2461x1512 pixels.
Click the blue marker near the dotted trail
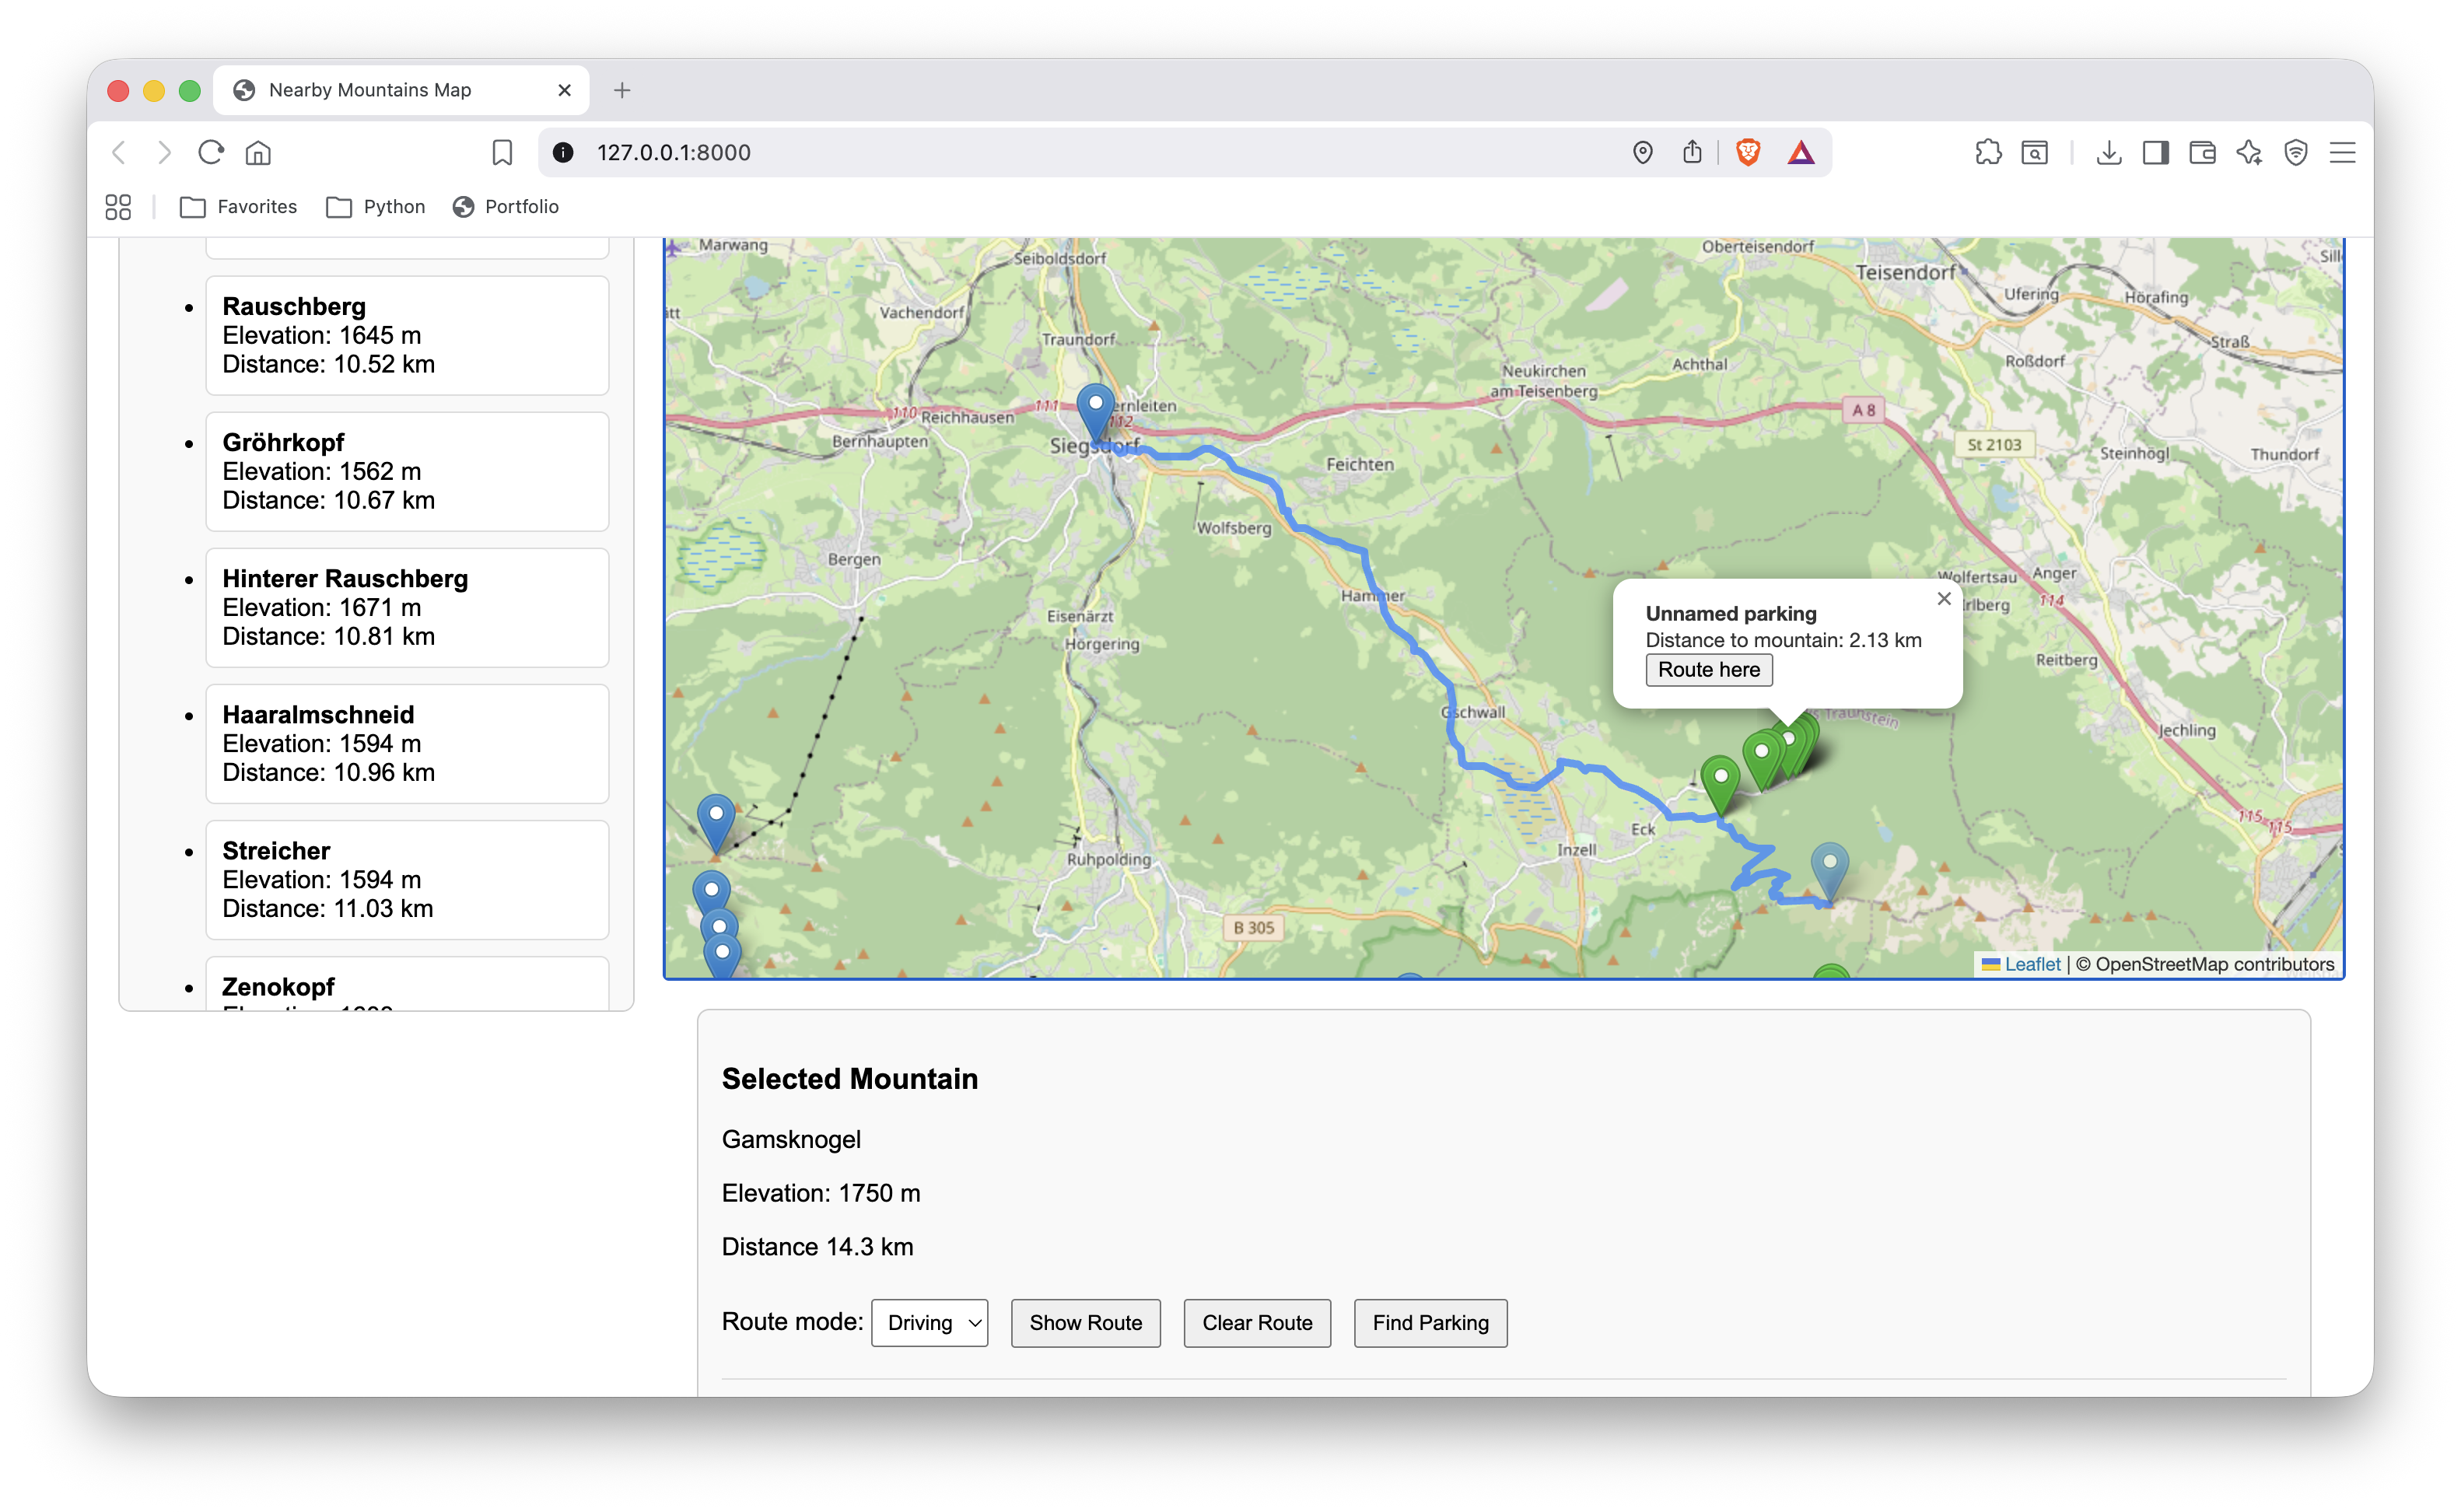(x=716, y=824)
